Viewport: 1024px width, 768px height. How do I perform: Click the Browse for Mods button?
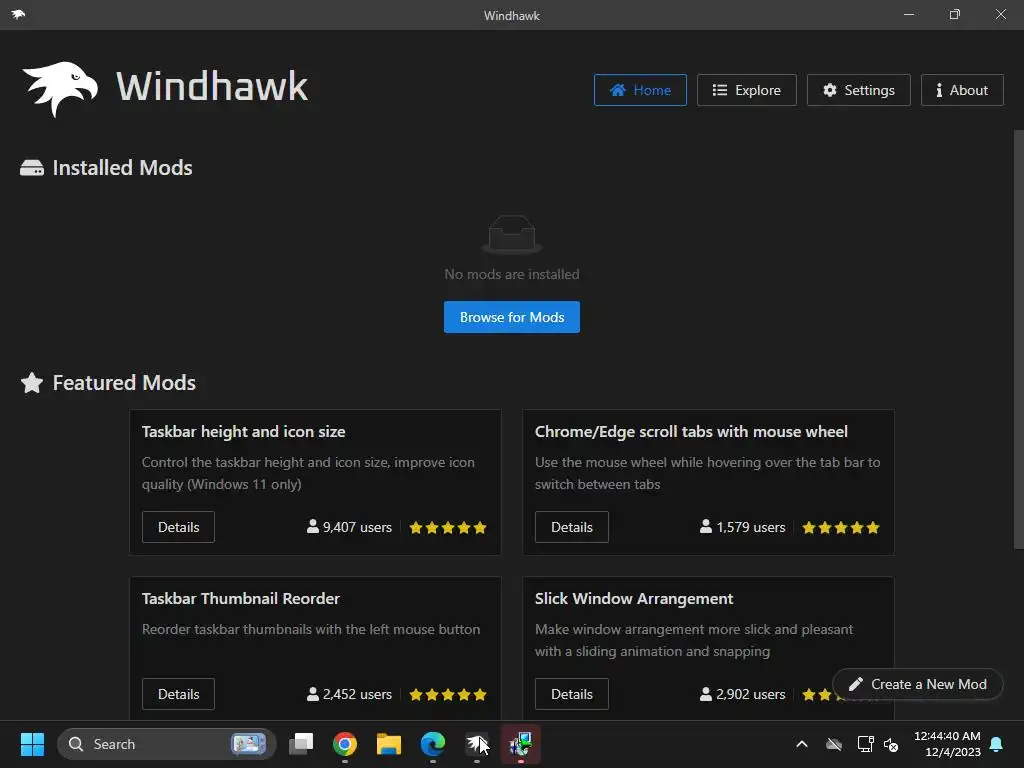pyautogui.click(x=512, y=317)
